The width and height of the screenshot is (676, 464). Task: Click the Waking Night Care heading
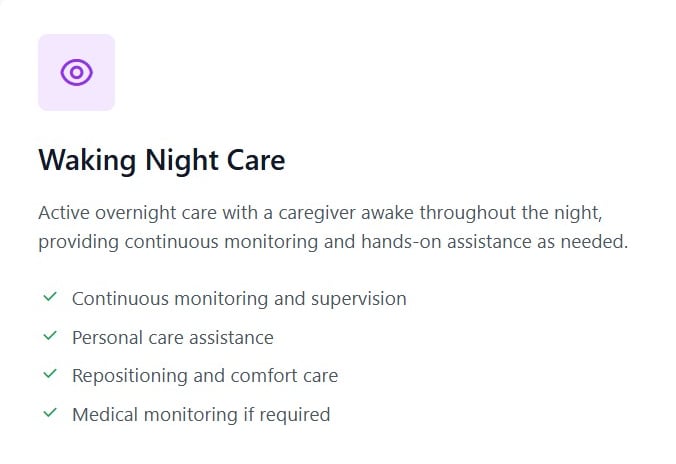[161, 160]
